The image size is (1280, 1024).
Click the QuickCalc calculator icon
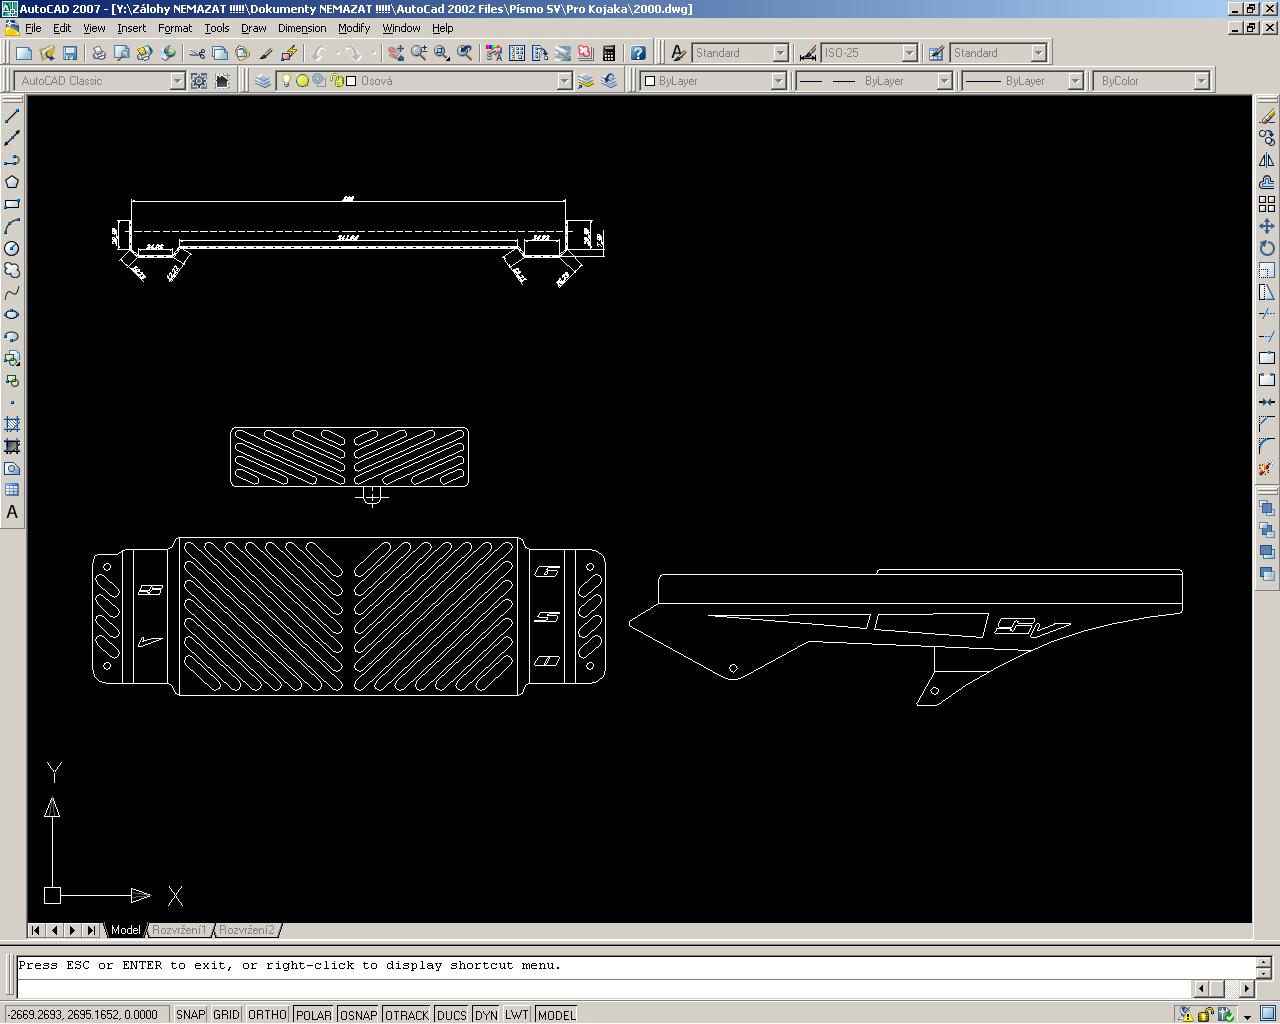coord(609,53)
